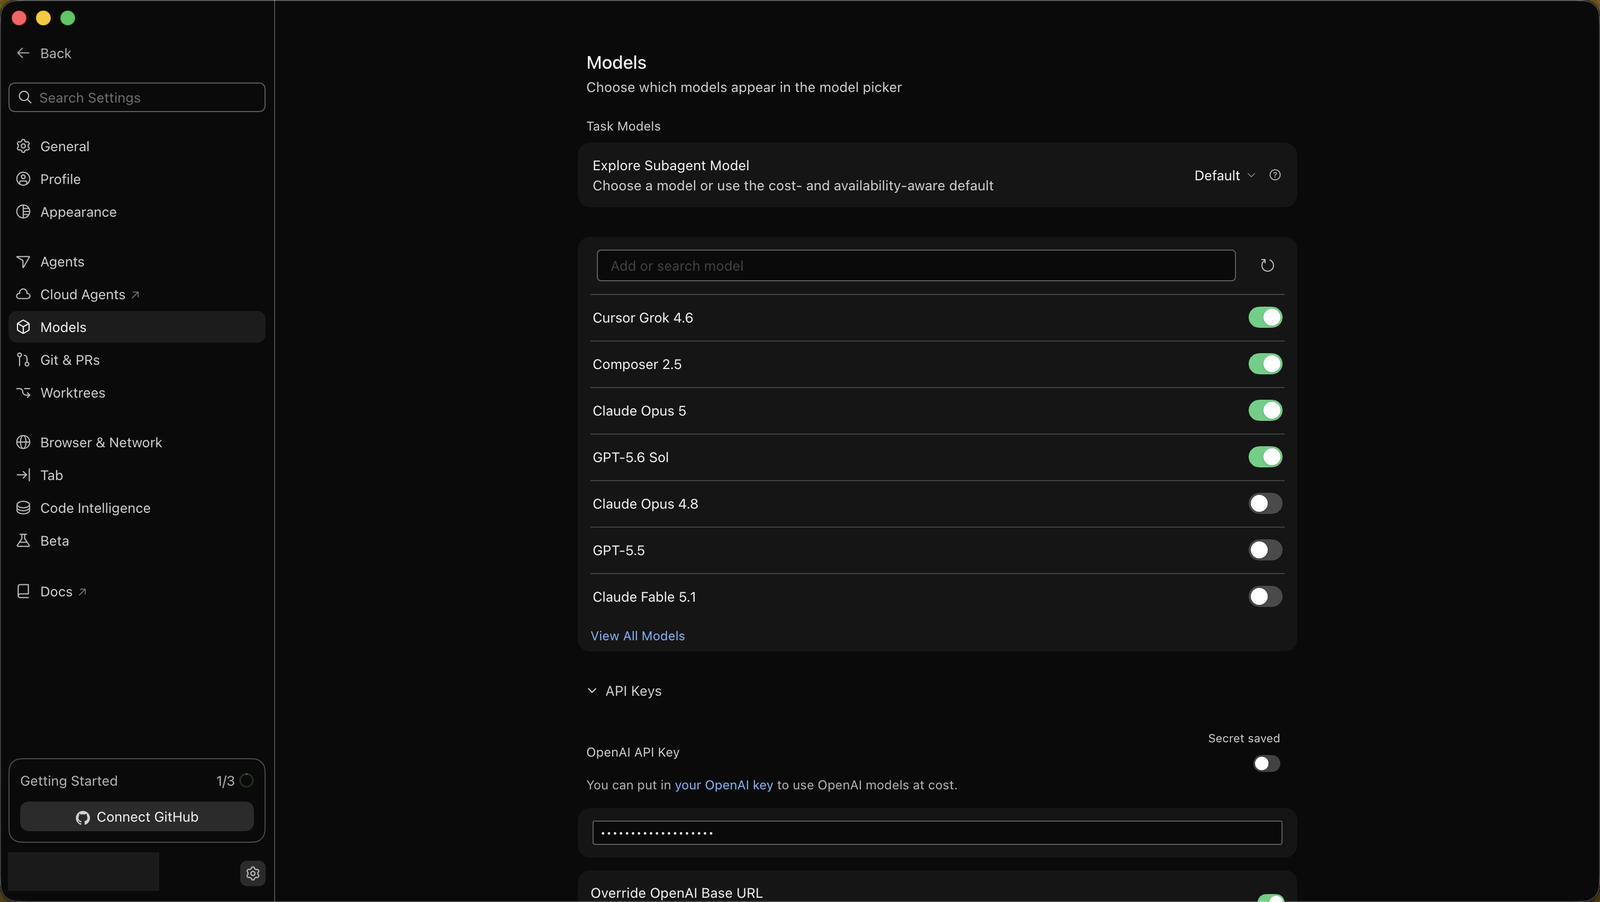This screenshot has height=902, width=1600.
Task: Click the 'Claude Opus 5' model name
Action: point(639,411)
